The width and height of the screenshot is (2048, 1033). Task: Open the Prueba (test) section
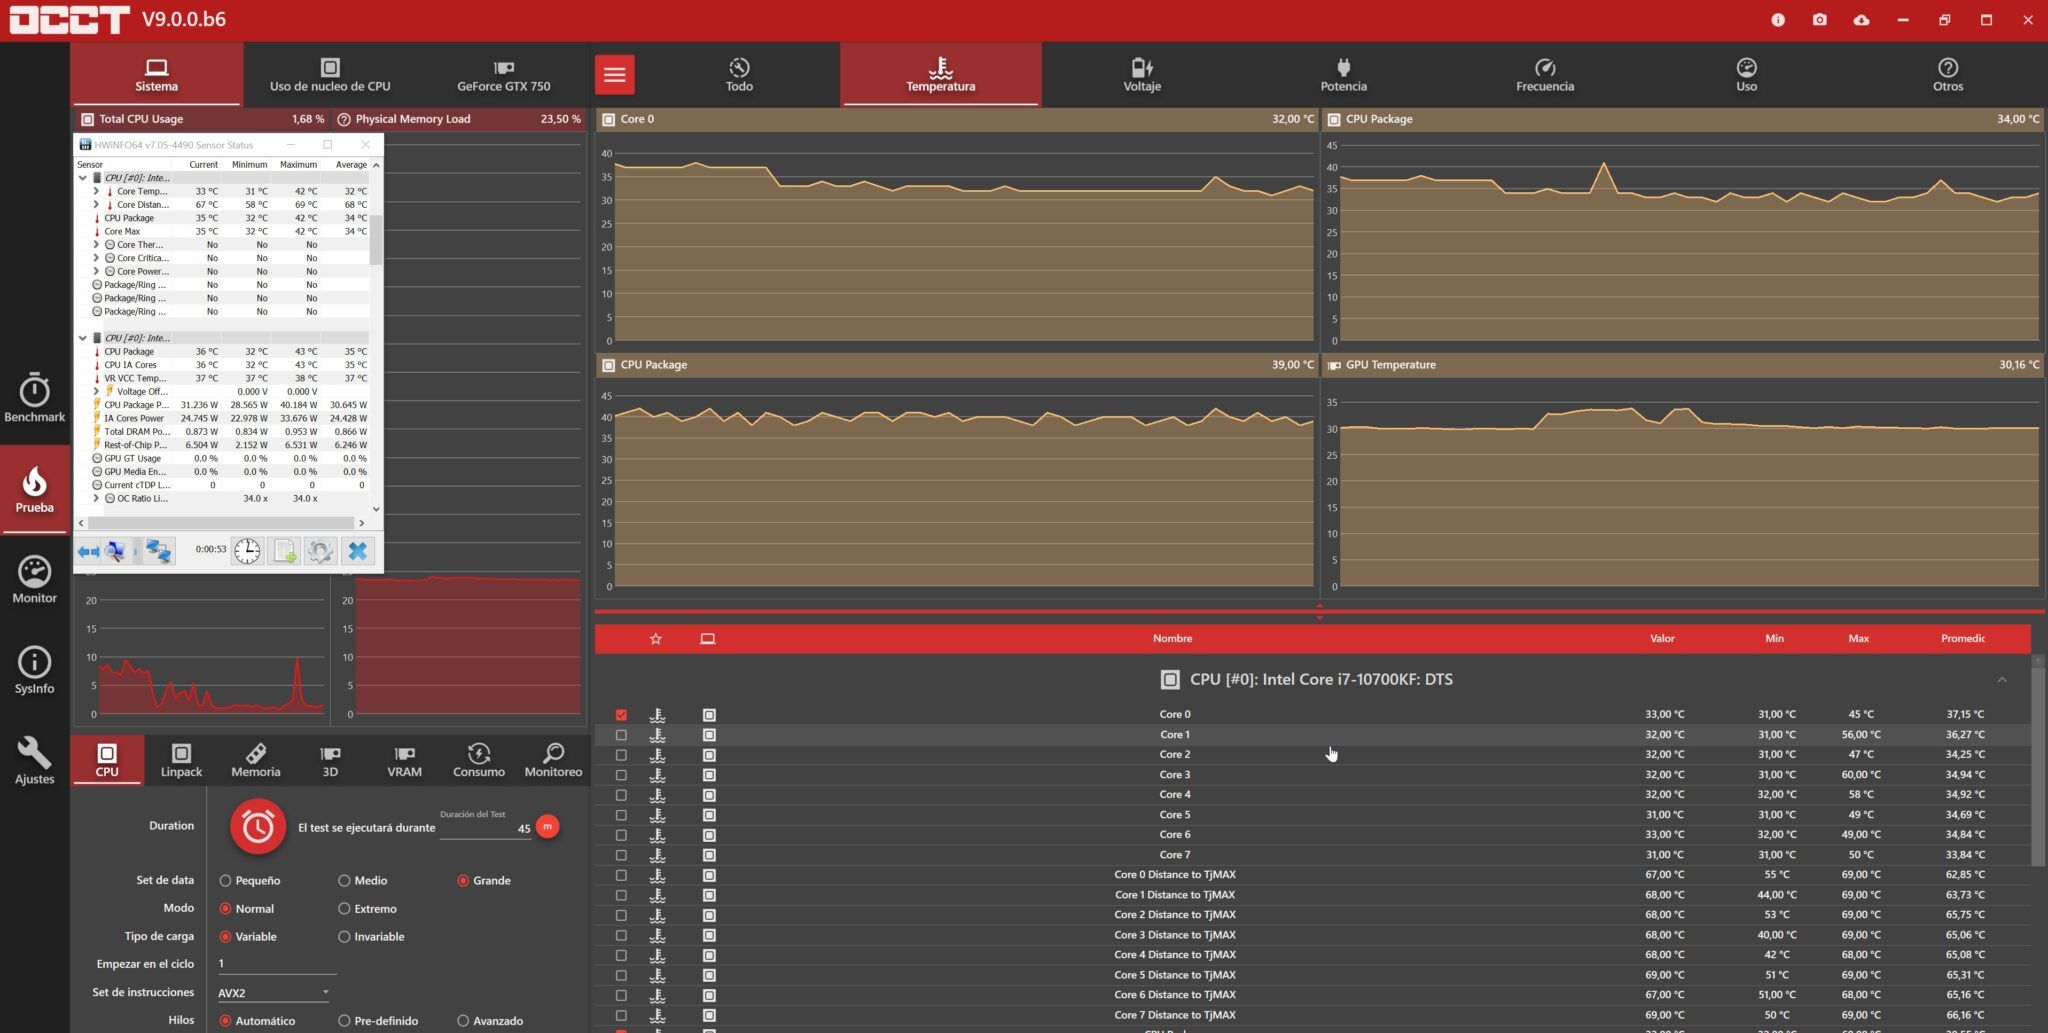tap(34, 489)
